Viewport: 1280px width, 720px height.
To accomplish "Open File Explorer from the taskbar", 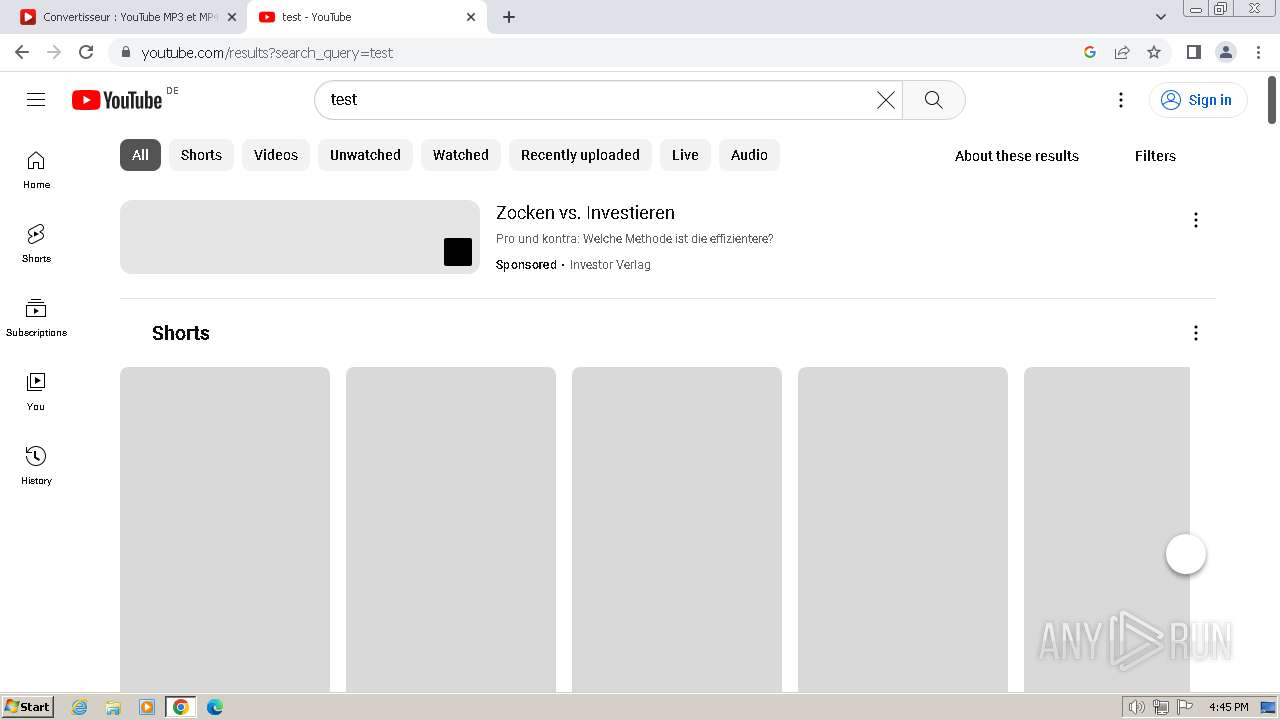I will tap(113, 707).
